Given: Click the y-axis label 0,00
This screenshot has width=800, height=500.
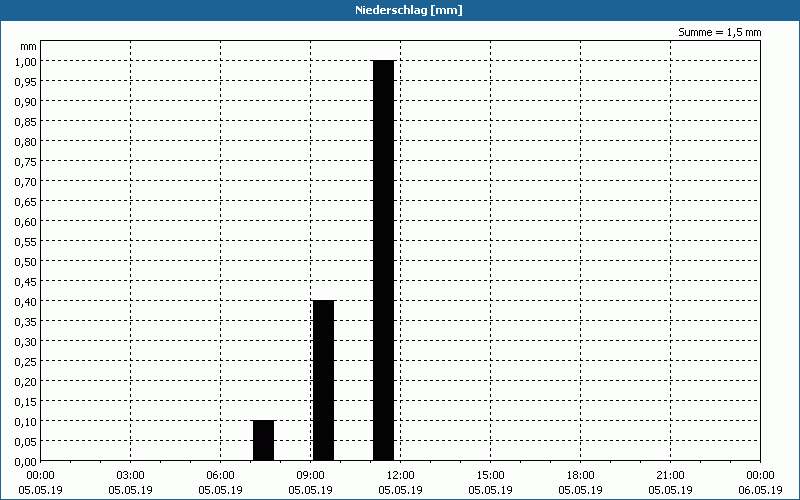Looking at the screenshot, I should pos(25,462).
